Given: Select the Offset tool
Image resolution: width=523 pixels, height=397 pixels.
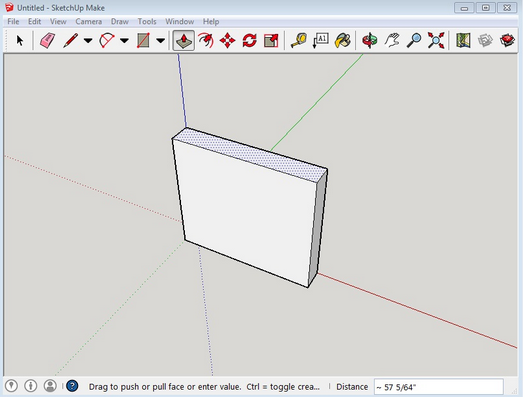Looking at the screenshot, I should click(206, 41).
